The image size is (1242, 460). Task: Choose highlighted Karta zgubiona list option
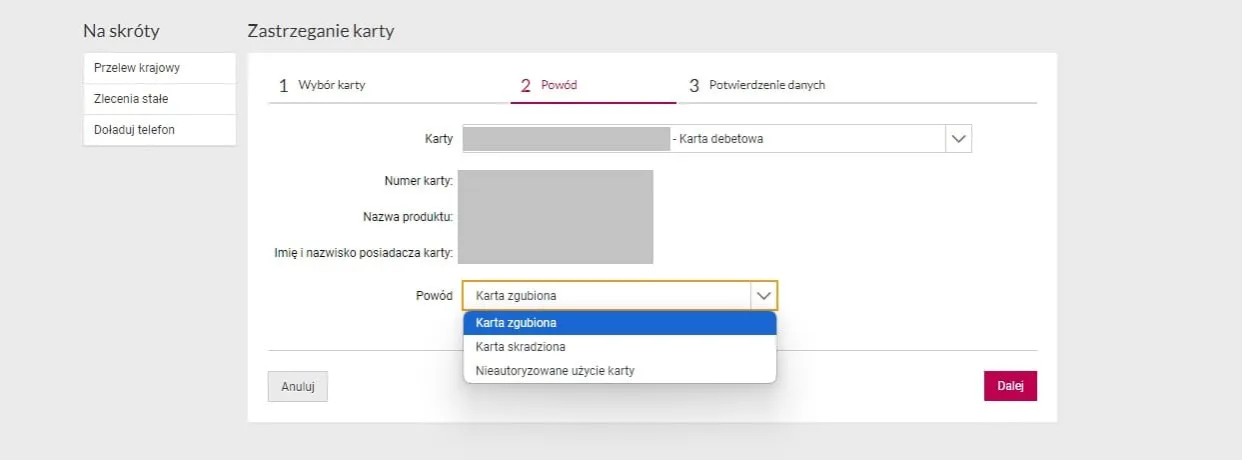pos(619,323)
